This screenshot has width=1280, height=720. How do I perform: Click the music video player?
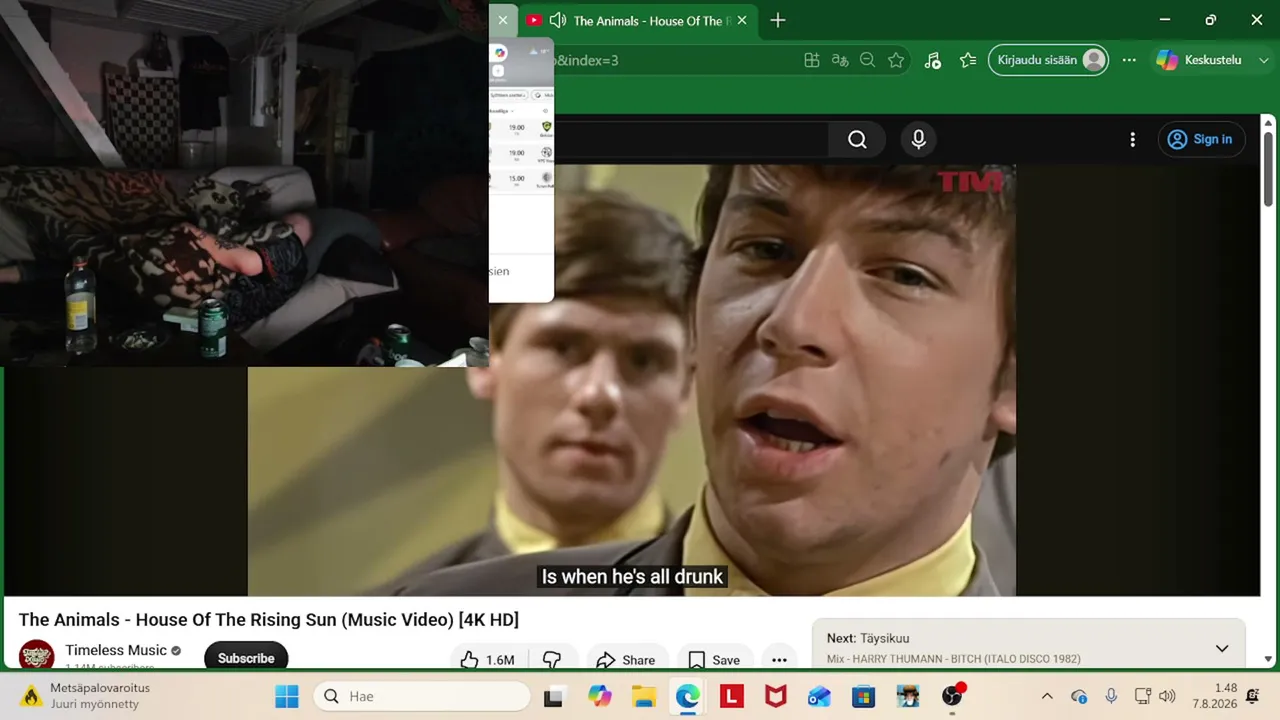pyautogui.click(x=632, y=380)
